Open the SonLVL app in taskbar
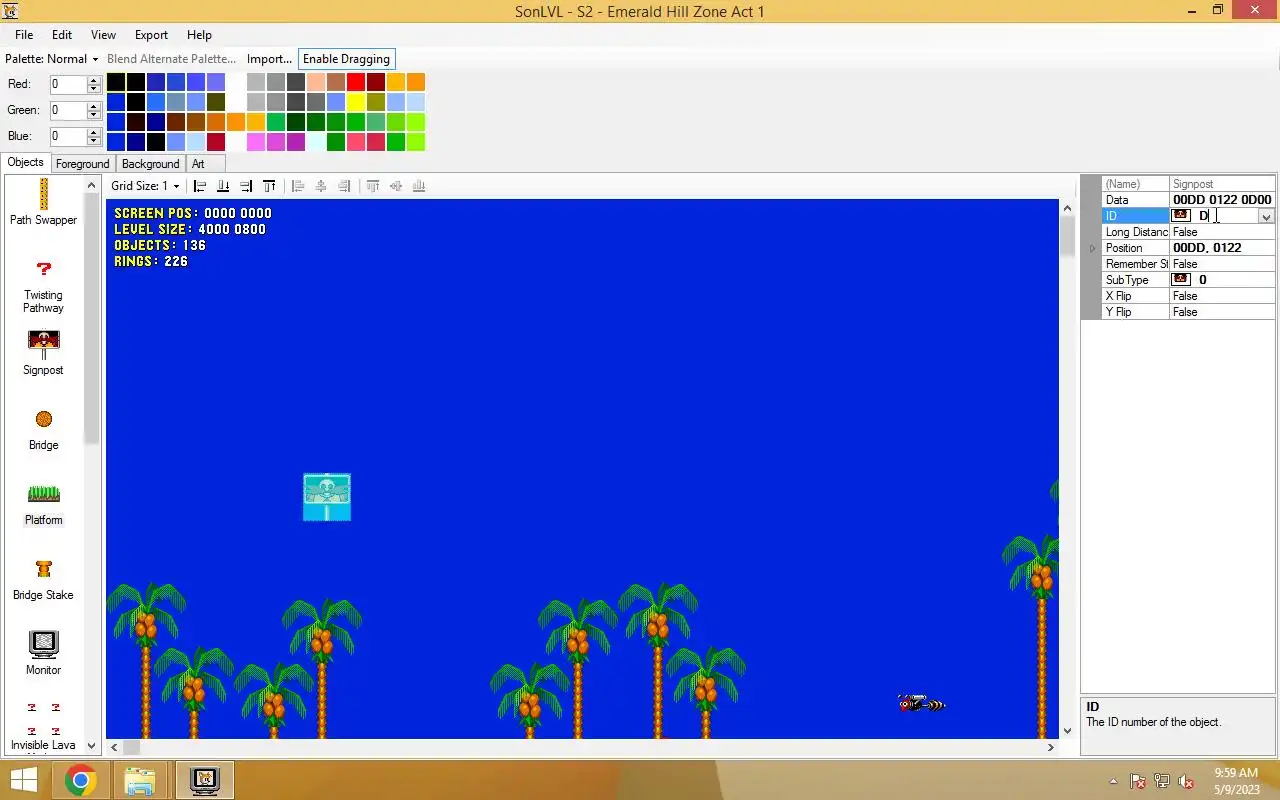 click(x=205, y=780)
